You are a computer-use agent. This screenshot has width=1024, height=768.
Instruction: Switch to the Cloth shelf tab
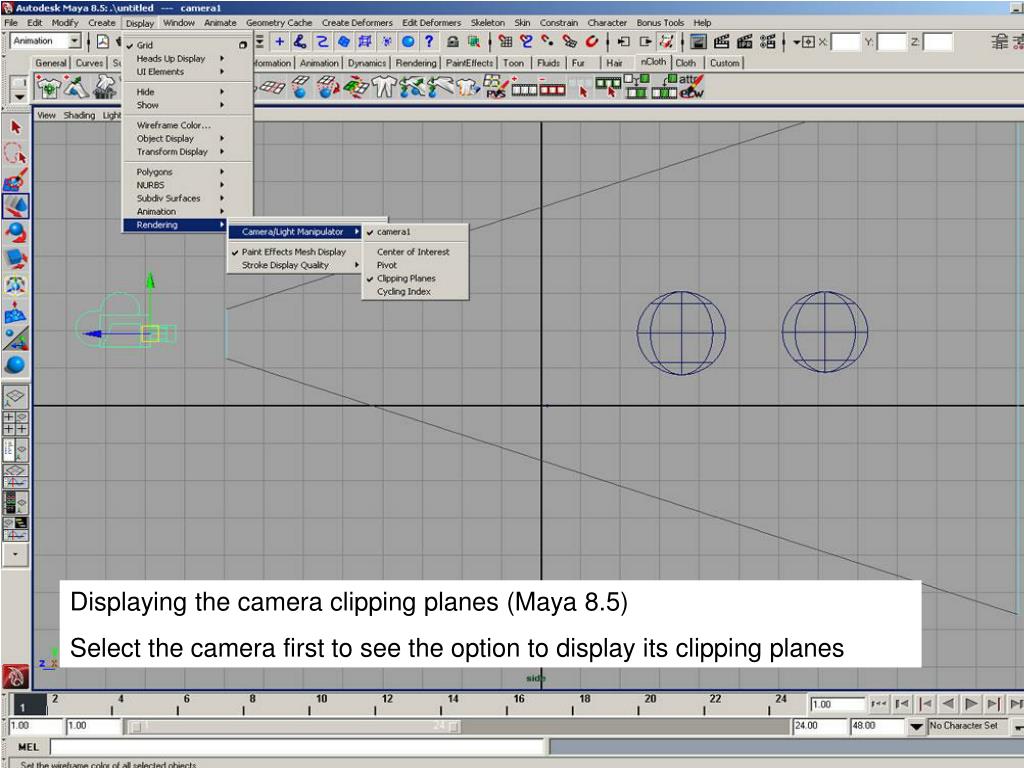(x=685, y=63)
